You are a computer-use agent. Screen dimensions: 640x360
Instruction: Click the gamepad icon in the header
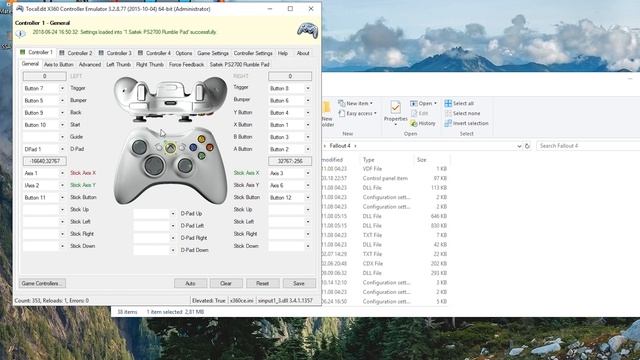pyautogui.click(x=307, y=31)
